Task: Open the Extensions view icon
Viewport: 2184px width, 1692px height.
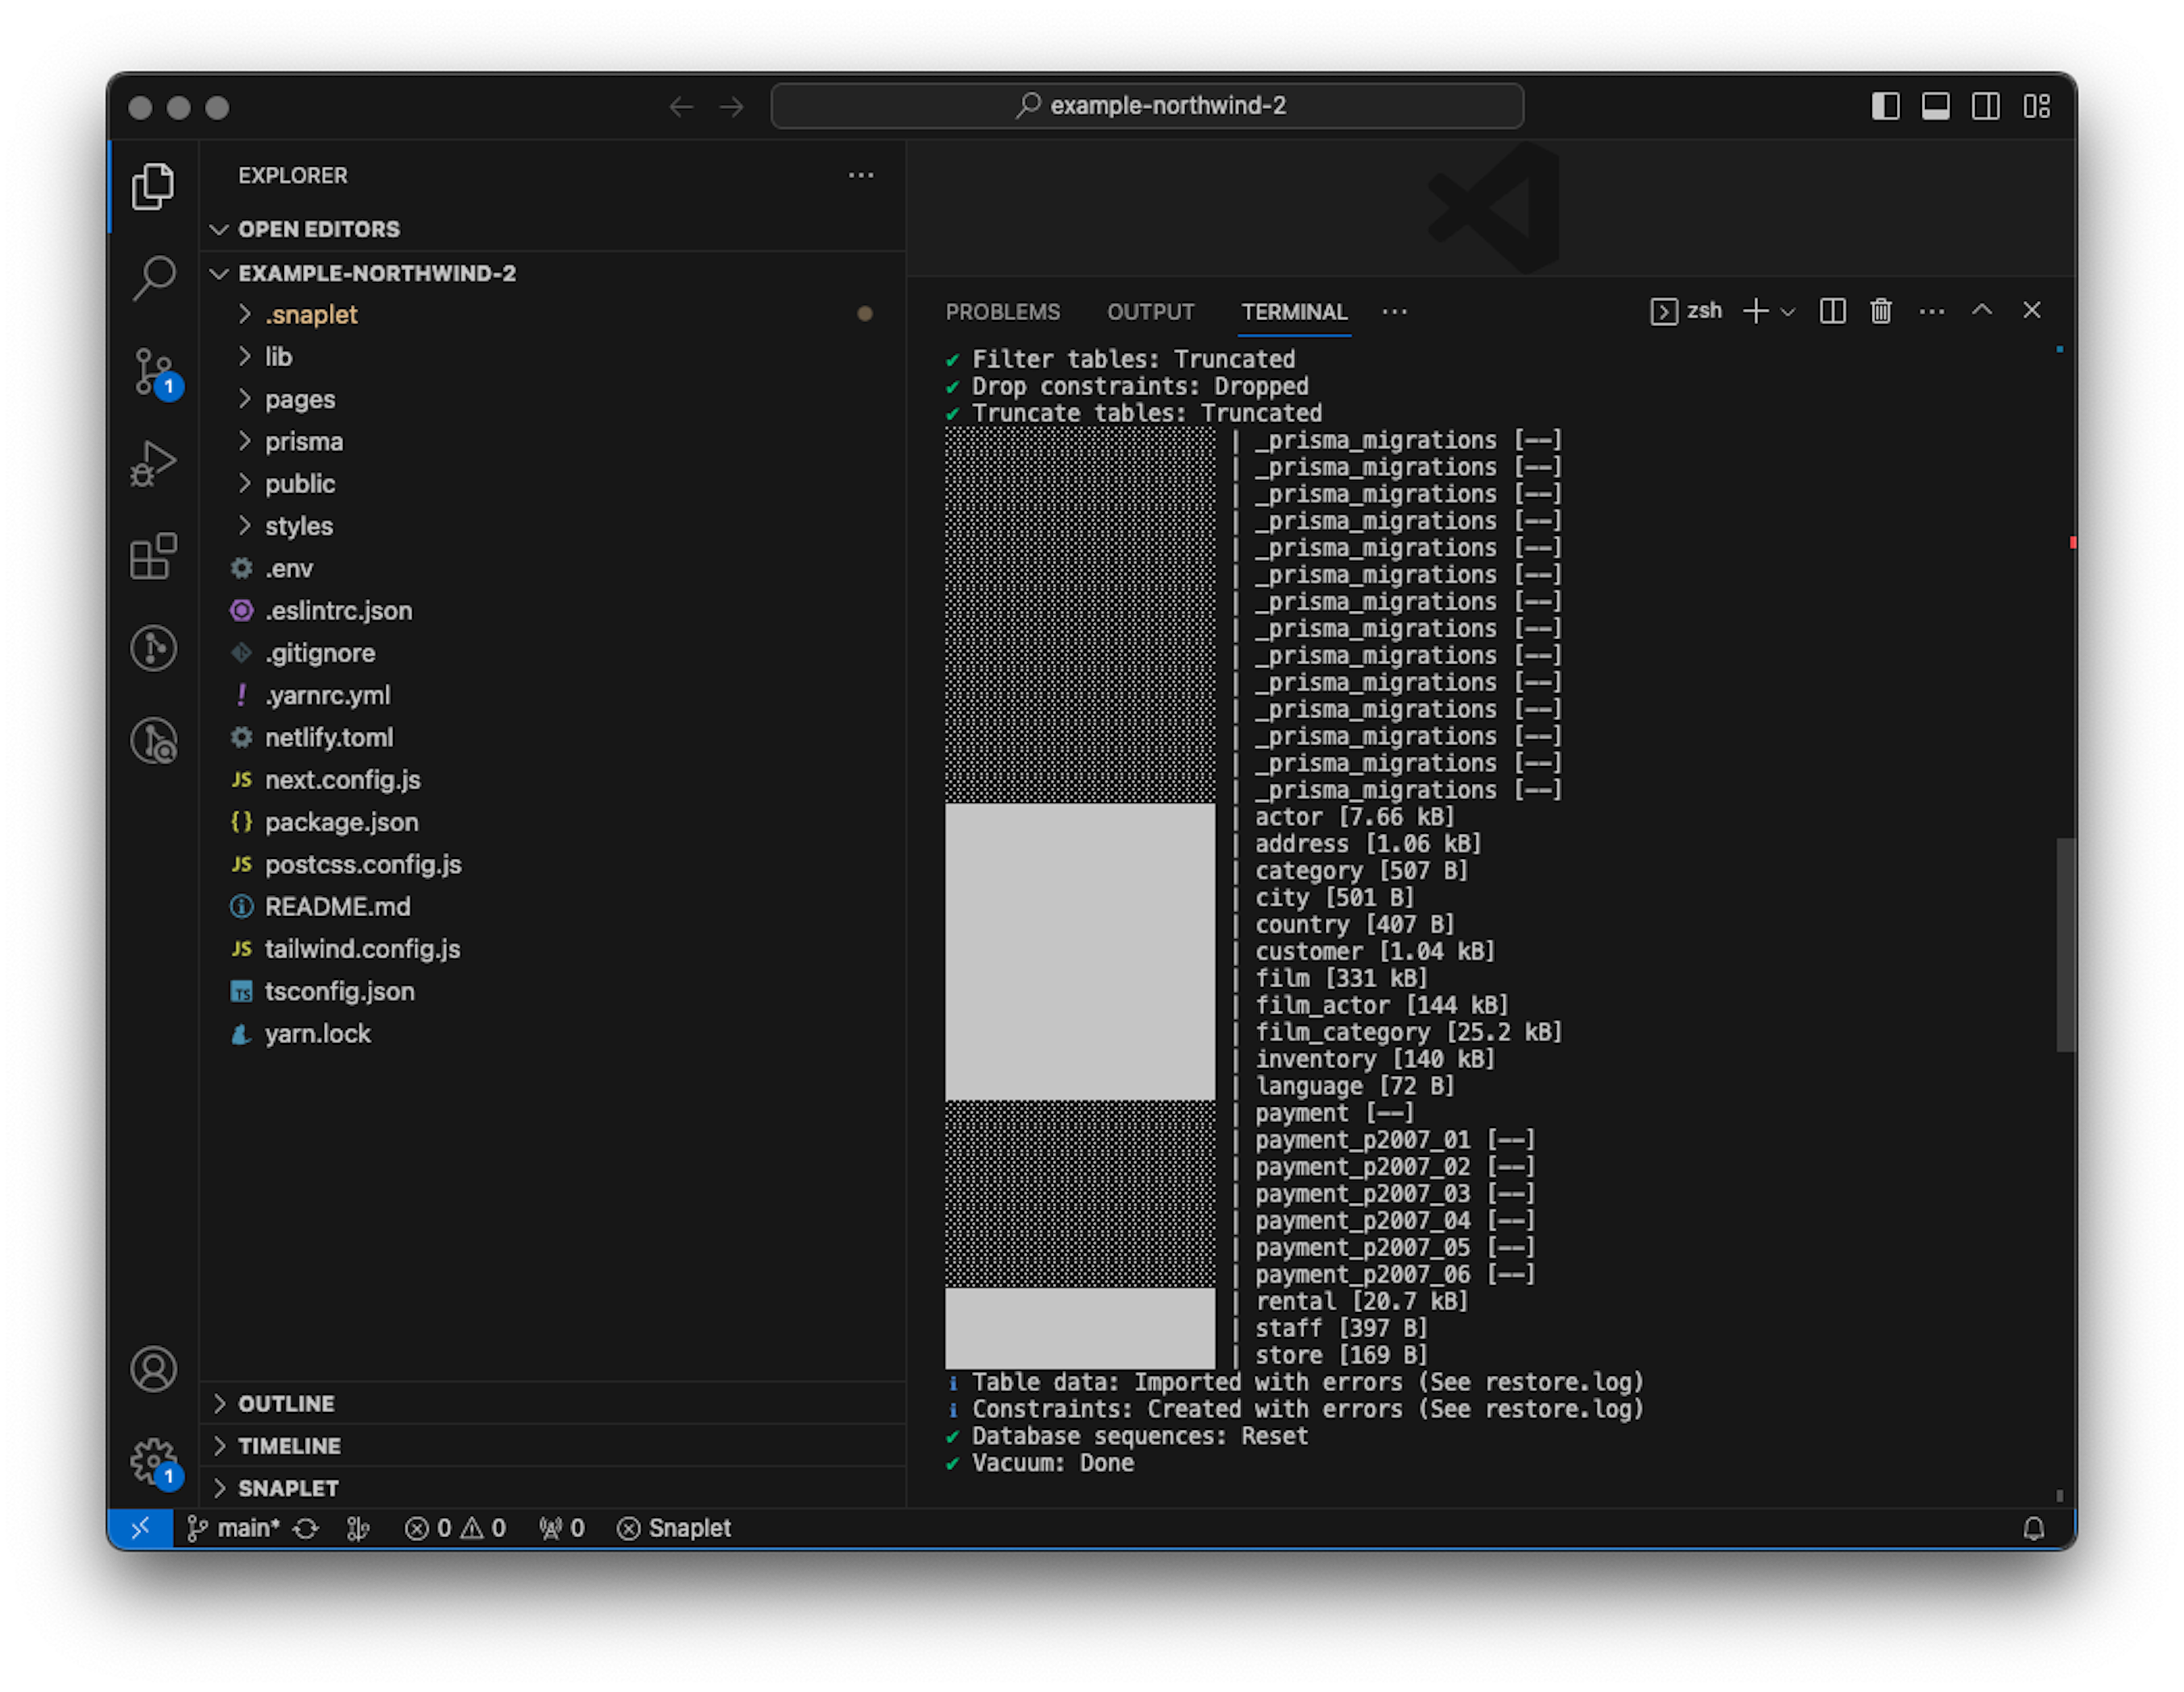Action: click(x=153, y=556)
